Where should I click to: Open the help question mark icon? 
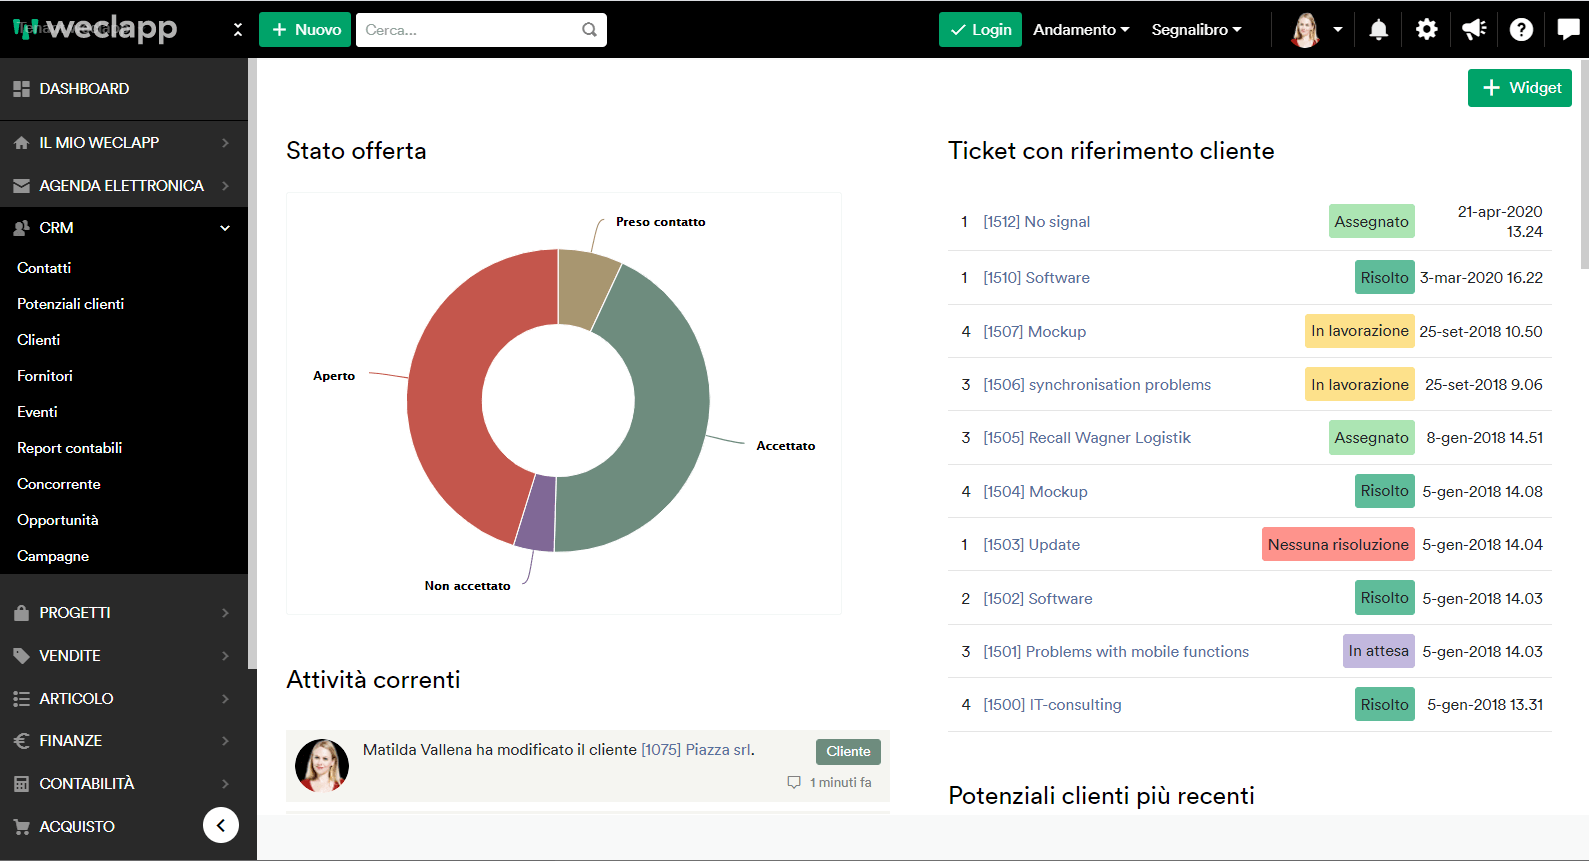[x=1521, y=30]
